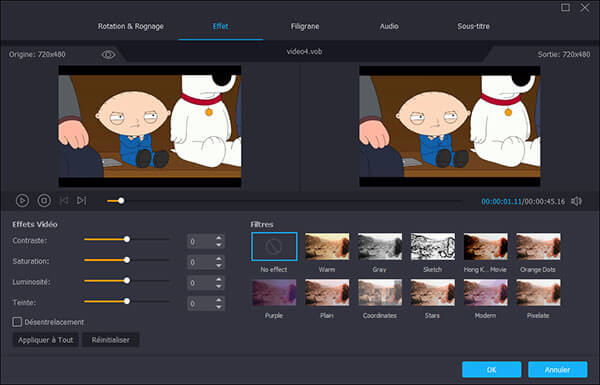Apply the Coordinates filter
The height and width of the screenshot is (385, 600).
[x=380, y=292]
